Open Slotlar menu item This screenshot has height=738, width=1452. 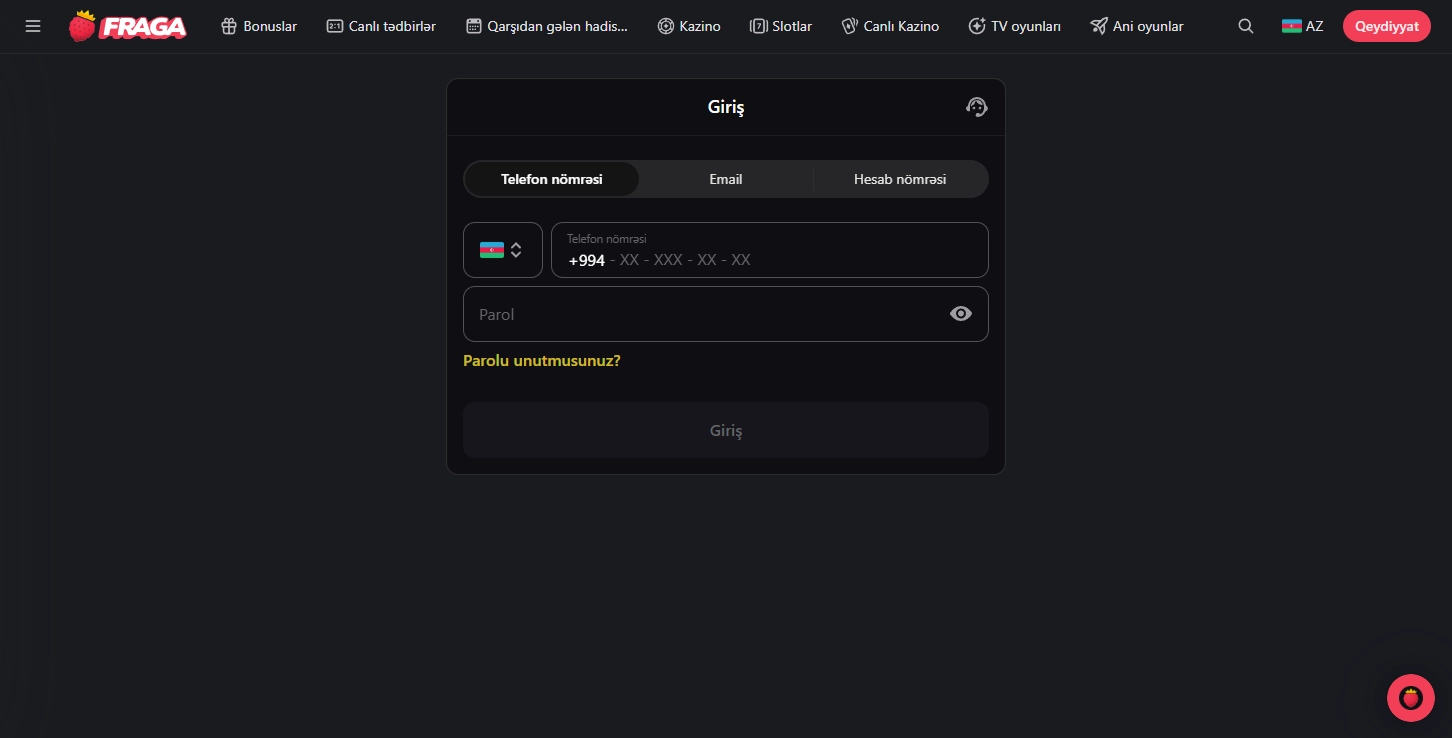tap(781, 26)
